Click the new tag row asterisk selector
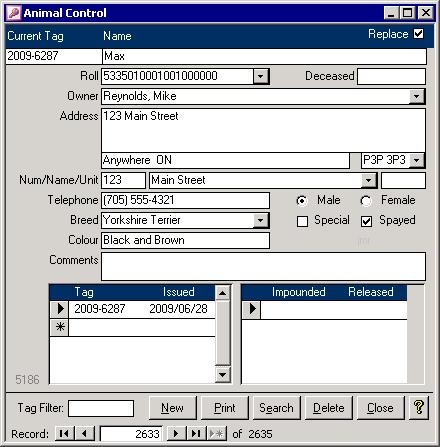 click(60, 327)
